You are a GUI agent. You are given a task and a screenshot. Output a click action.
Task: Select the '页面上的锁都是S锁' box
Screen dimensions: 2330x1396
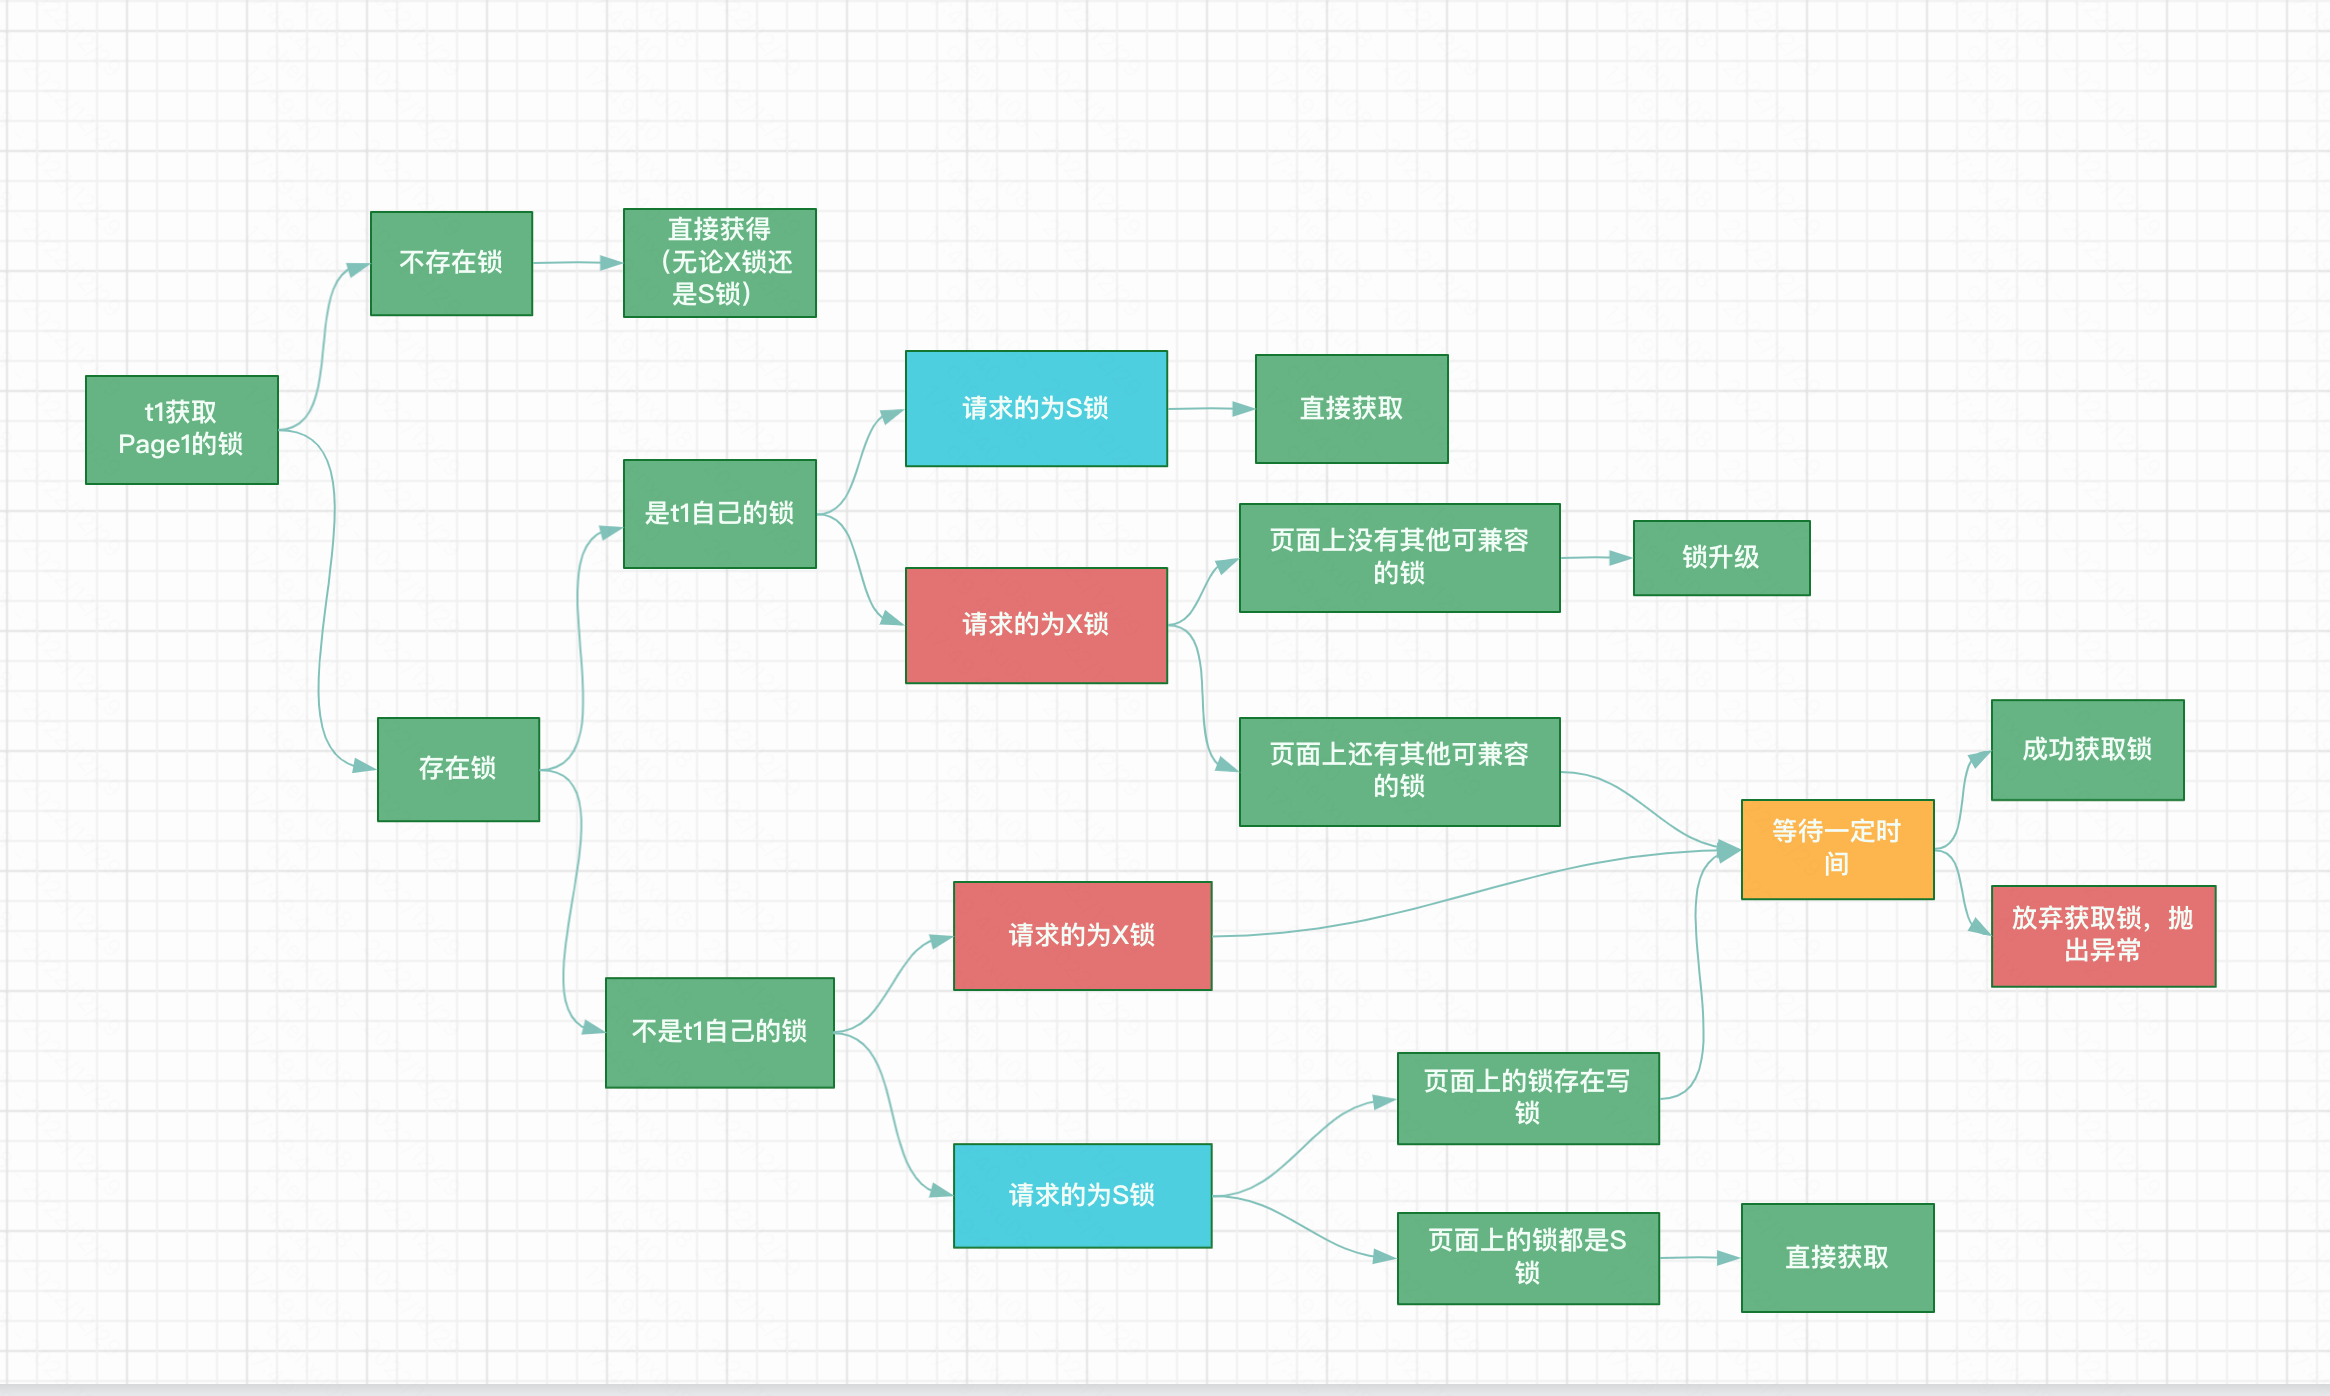(1527, 1258)
